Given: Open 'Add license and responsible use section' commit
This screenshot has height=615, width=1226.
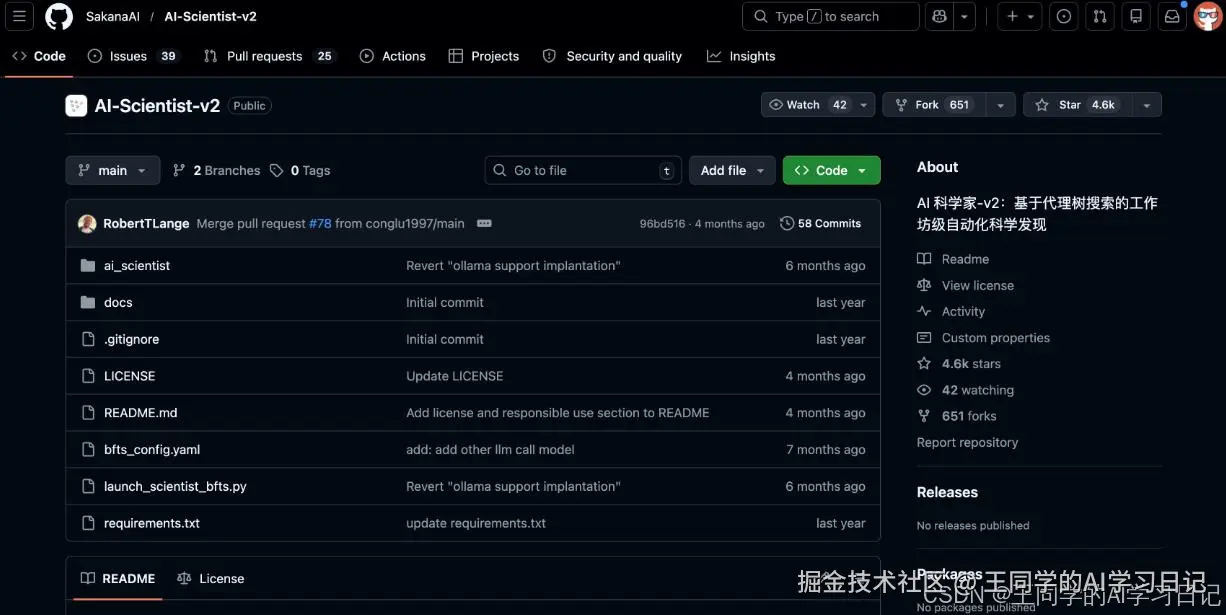Looking at the screenshot, I should [x=558, y=413].
